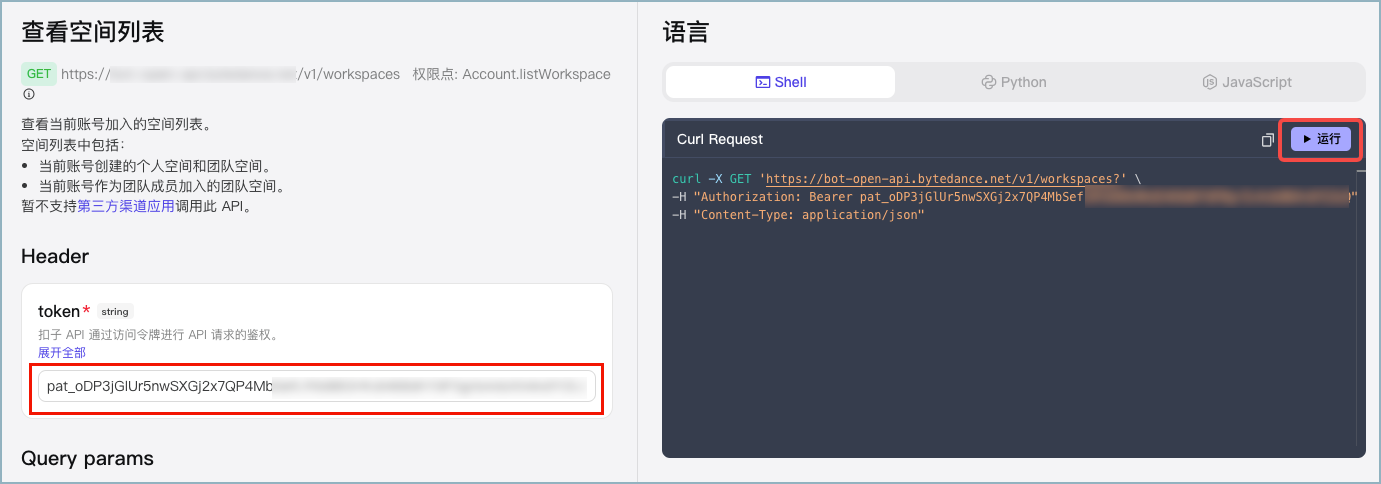Viewport: 1381px width, 484px height.
Task: Click into the token input field
Action: pos(317,386)
